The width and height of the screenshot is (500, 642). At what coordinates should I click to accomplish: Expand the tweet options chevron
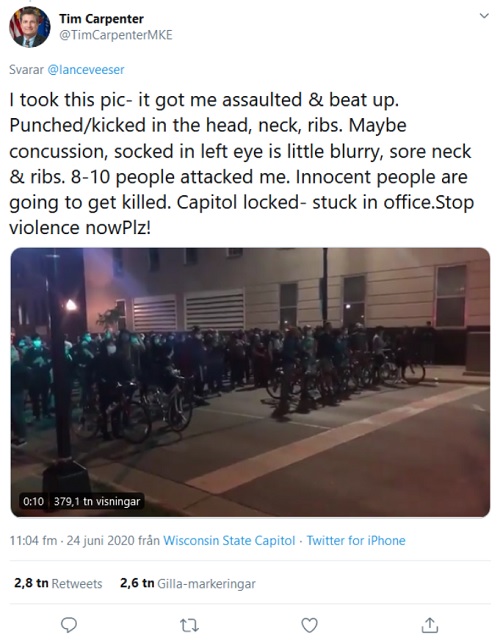[484, 16]
